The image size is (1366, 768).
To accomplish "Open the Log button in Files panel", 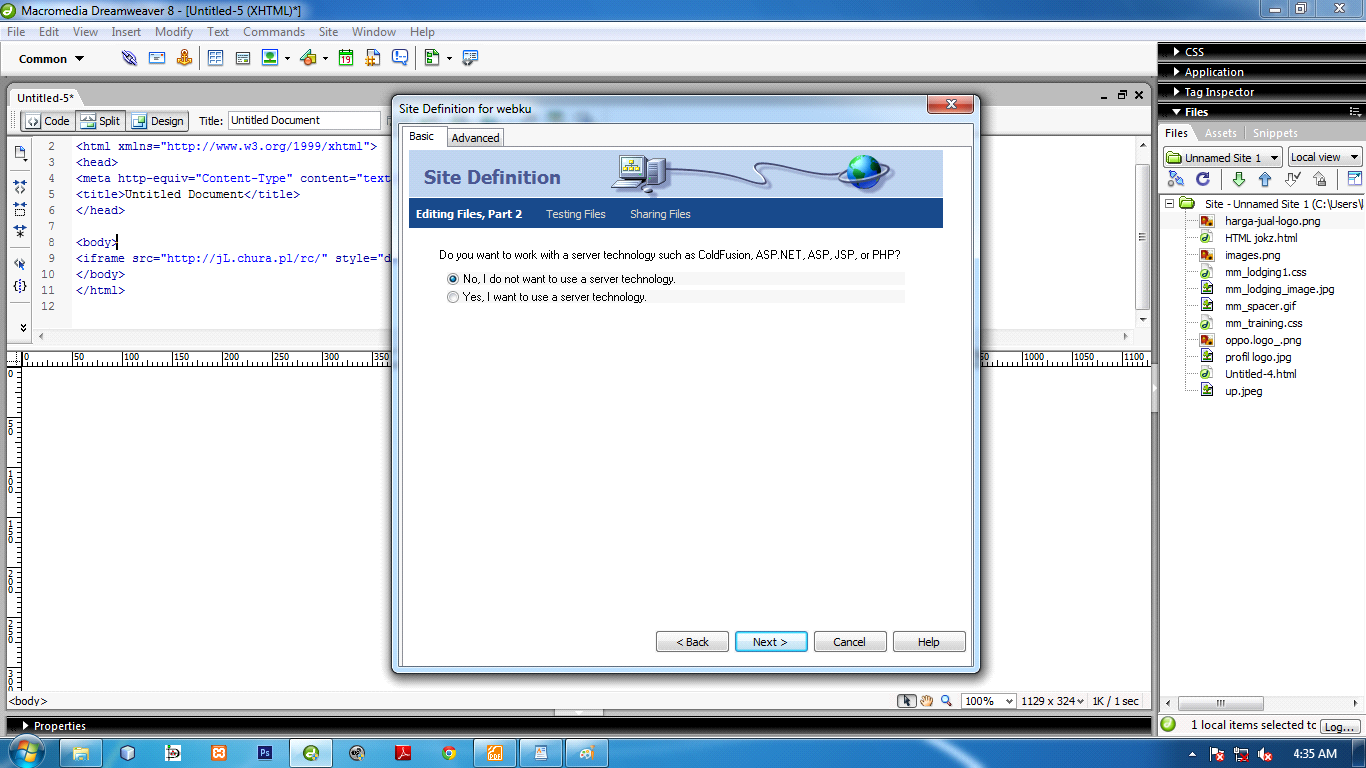I will pos(1340,727).
